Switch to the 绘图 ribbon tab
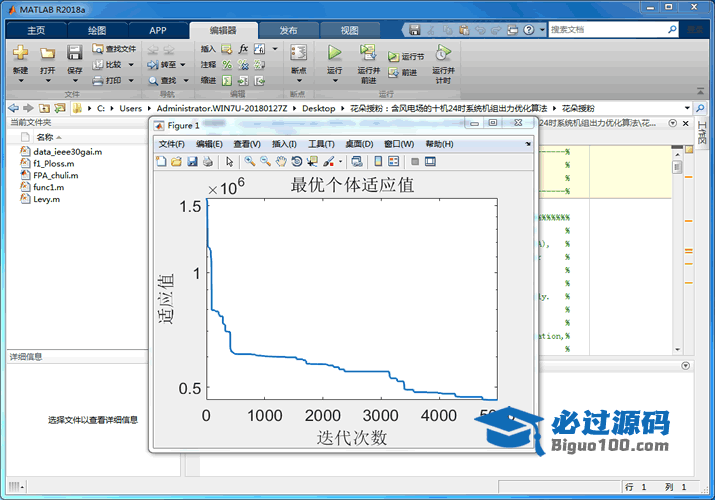 tap(97, 31)
